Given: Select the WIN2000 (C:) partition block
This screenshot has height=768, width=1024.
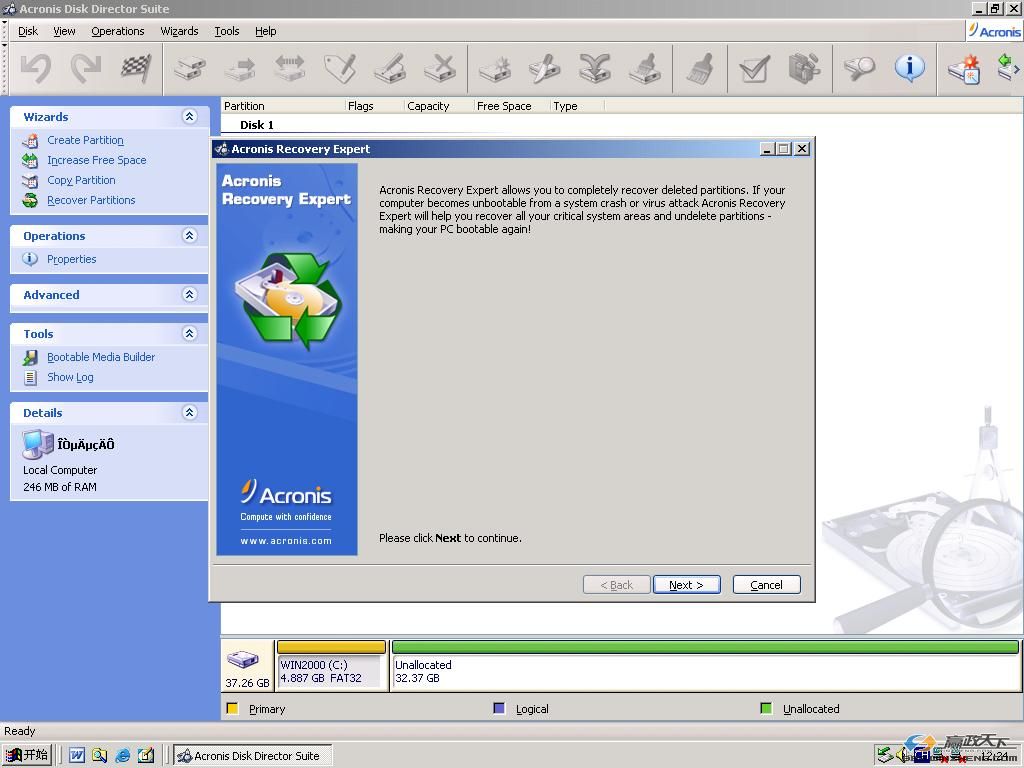Looking at the screenshot, I should 331,665.
